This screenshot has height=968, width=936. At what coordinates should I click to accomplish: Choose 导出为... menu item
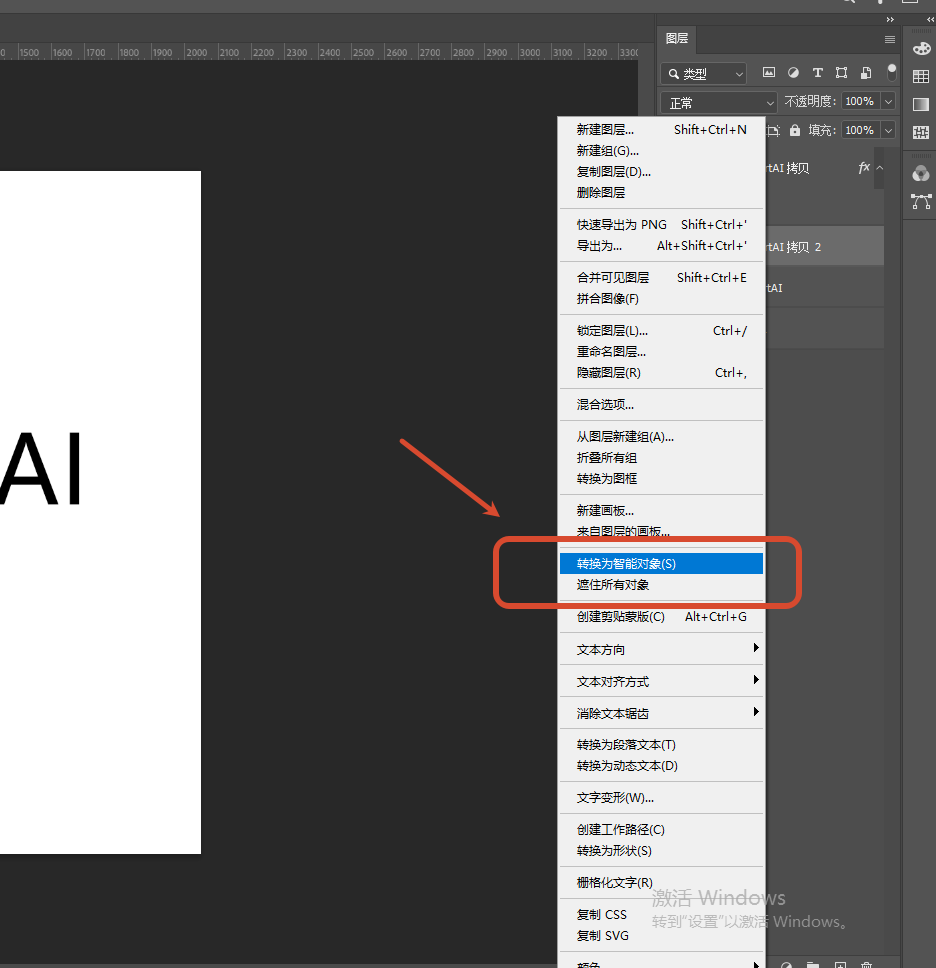tap(661, 246)
